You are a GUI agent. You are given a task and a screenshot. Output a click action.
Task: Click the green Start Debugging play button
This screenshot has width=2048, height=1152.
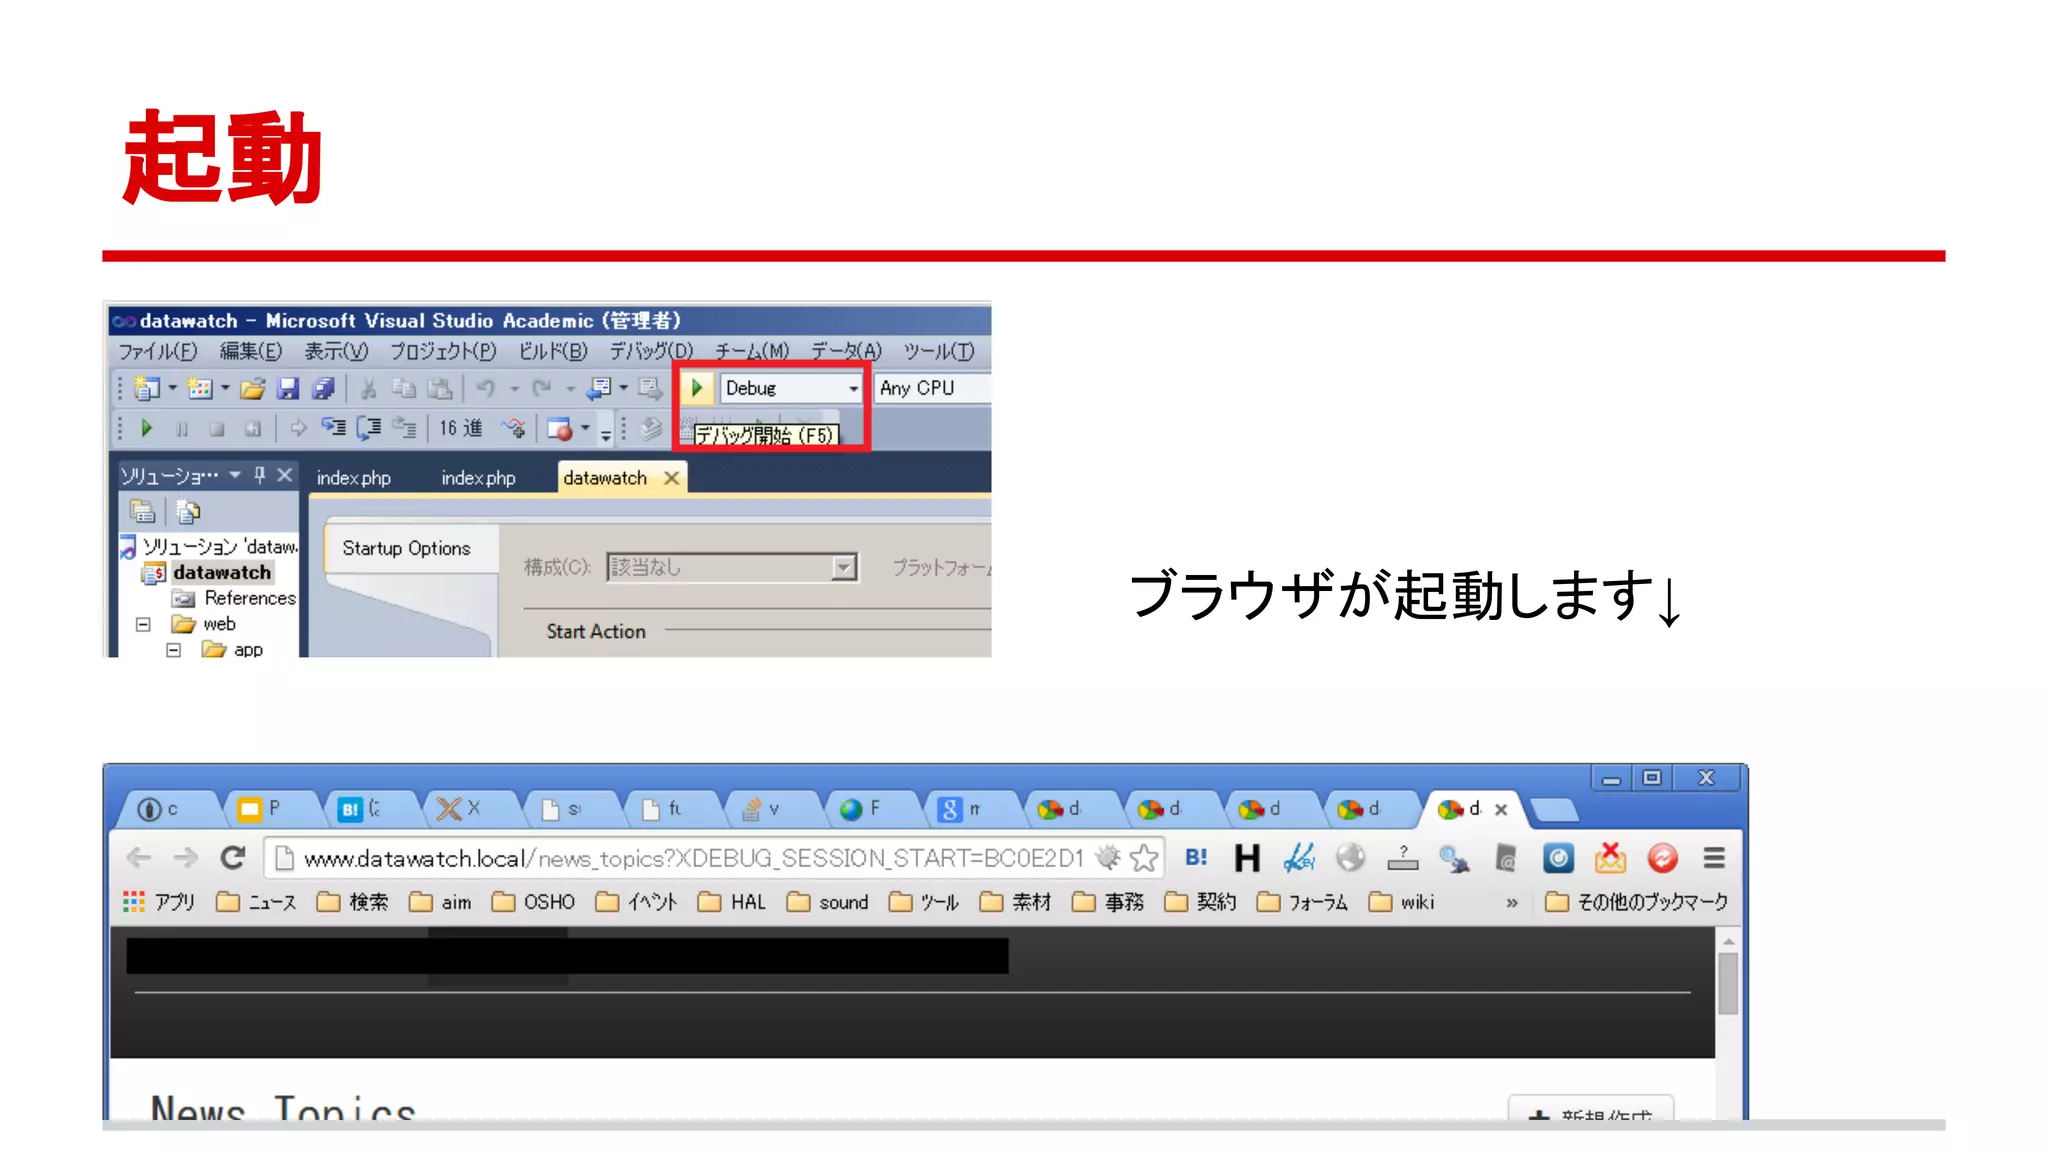pyautogui.click(x=697, y=388)
